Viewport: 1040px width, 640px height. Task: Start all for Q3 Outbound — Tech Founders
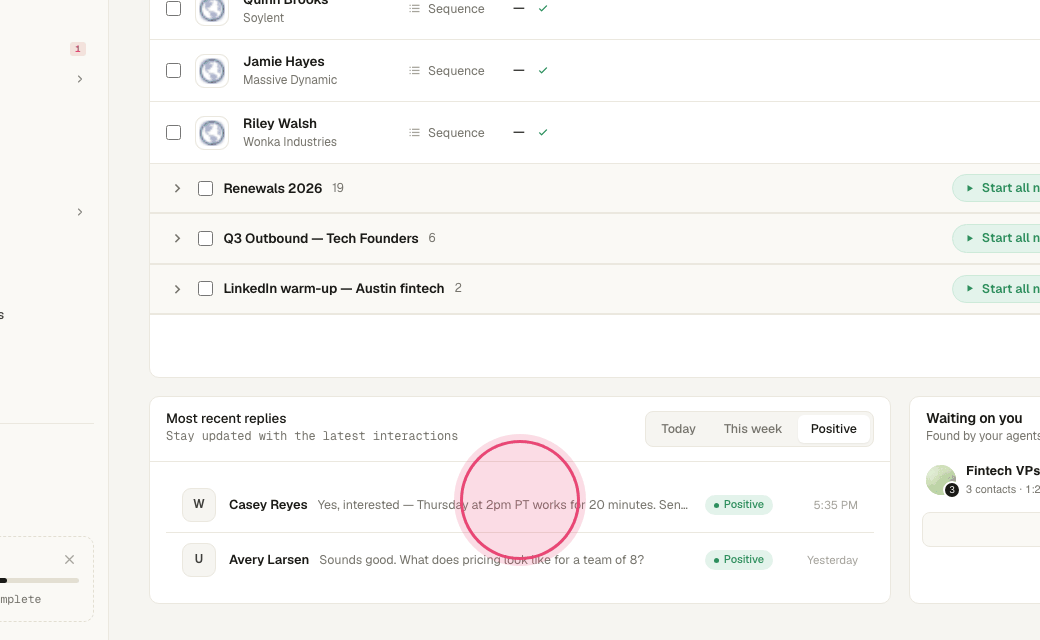click(997, 238)
